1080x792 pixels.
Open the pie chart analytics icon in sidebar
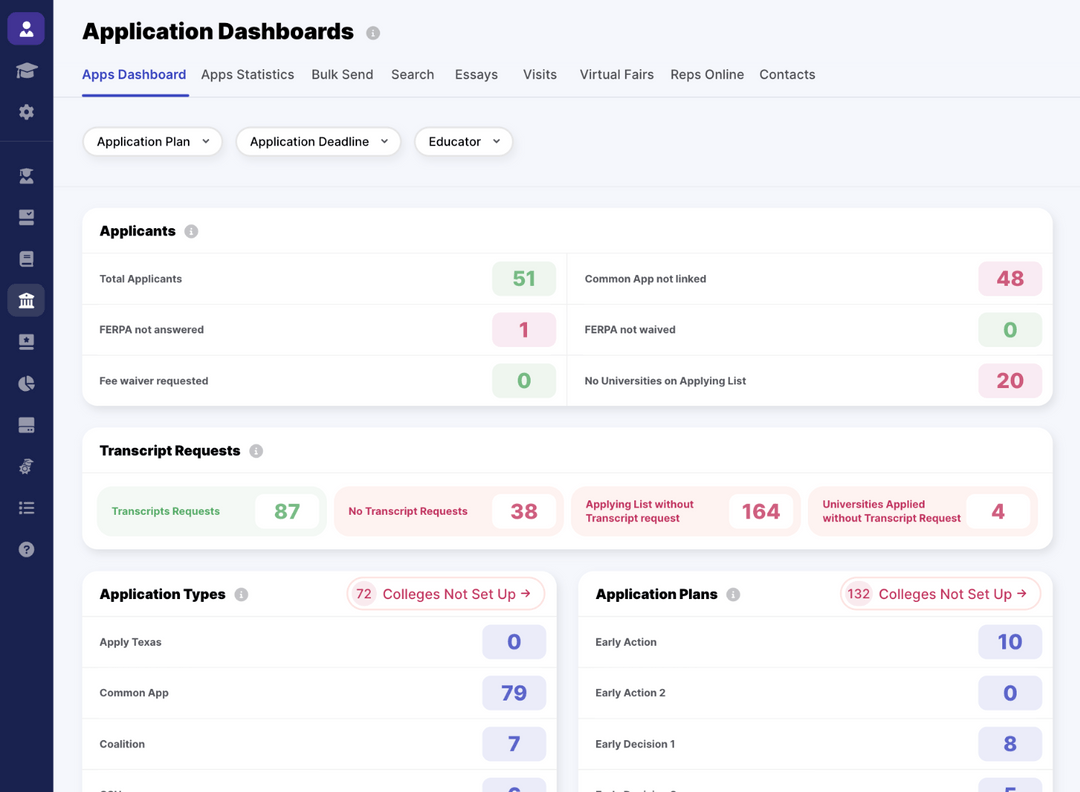pos(26,383)
